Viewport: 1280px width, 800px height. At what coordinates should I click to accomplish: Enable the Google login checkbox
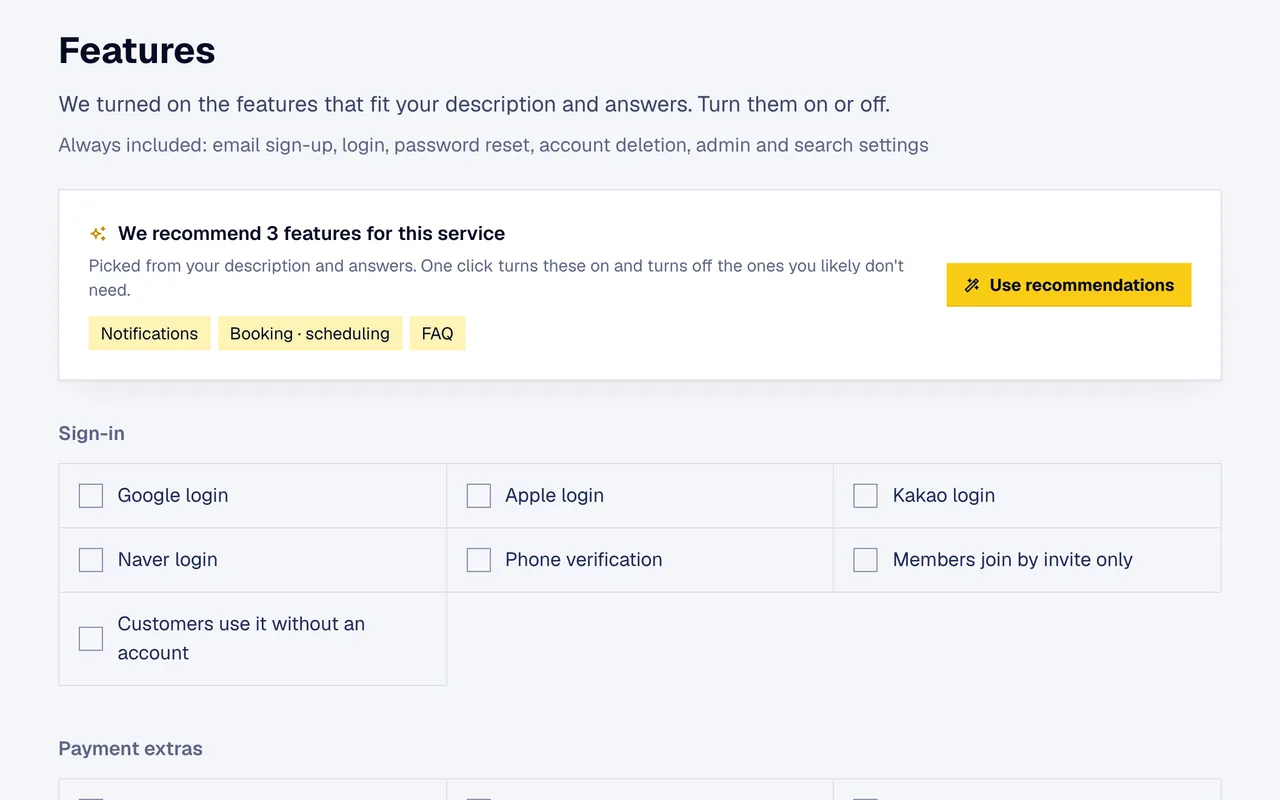91,496
